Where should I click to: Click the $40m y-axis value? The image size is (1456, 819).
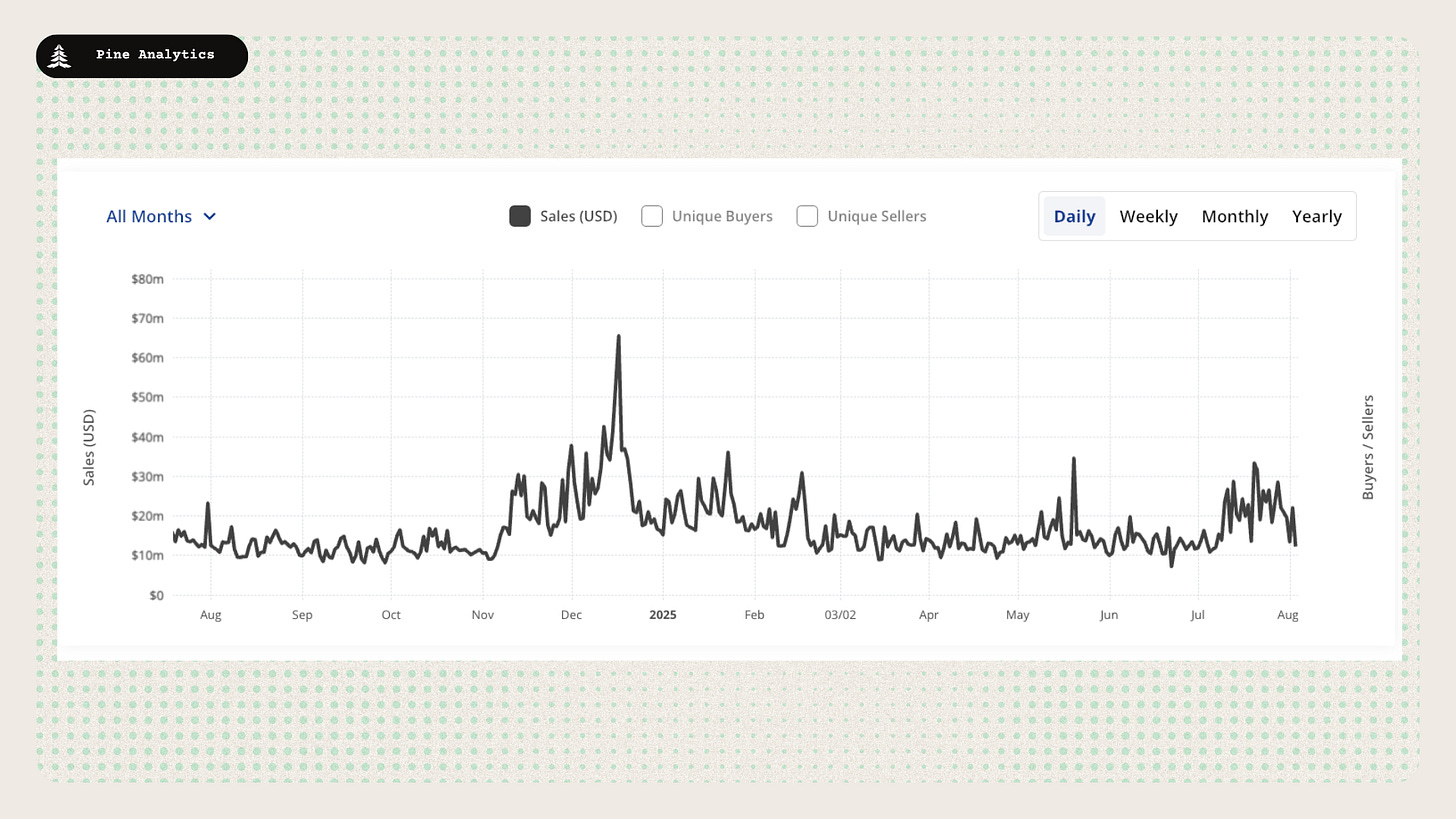click(147, 437)
